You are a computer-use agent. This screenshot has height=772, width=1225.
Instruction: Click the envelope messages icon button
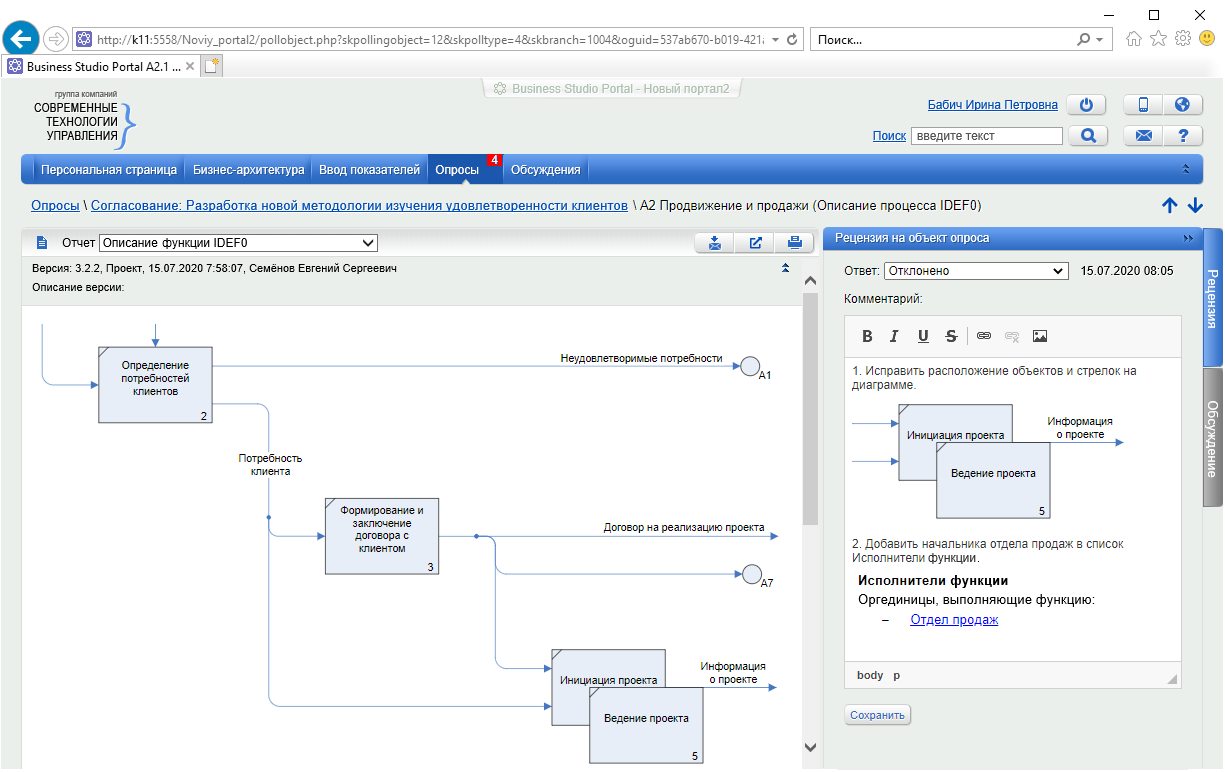coord(1143,136)
